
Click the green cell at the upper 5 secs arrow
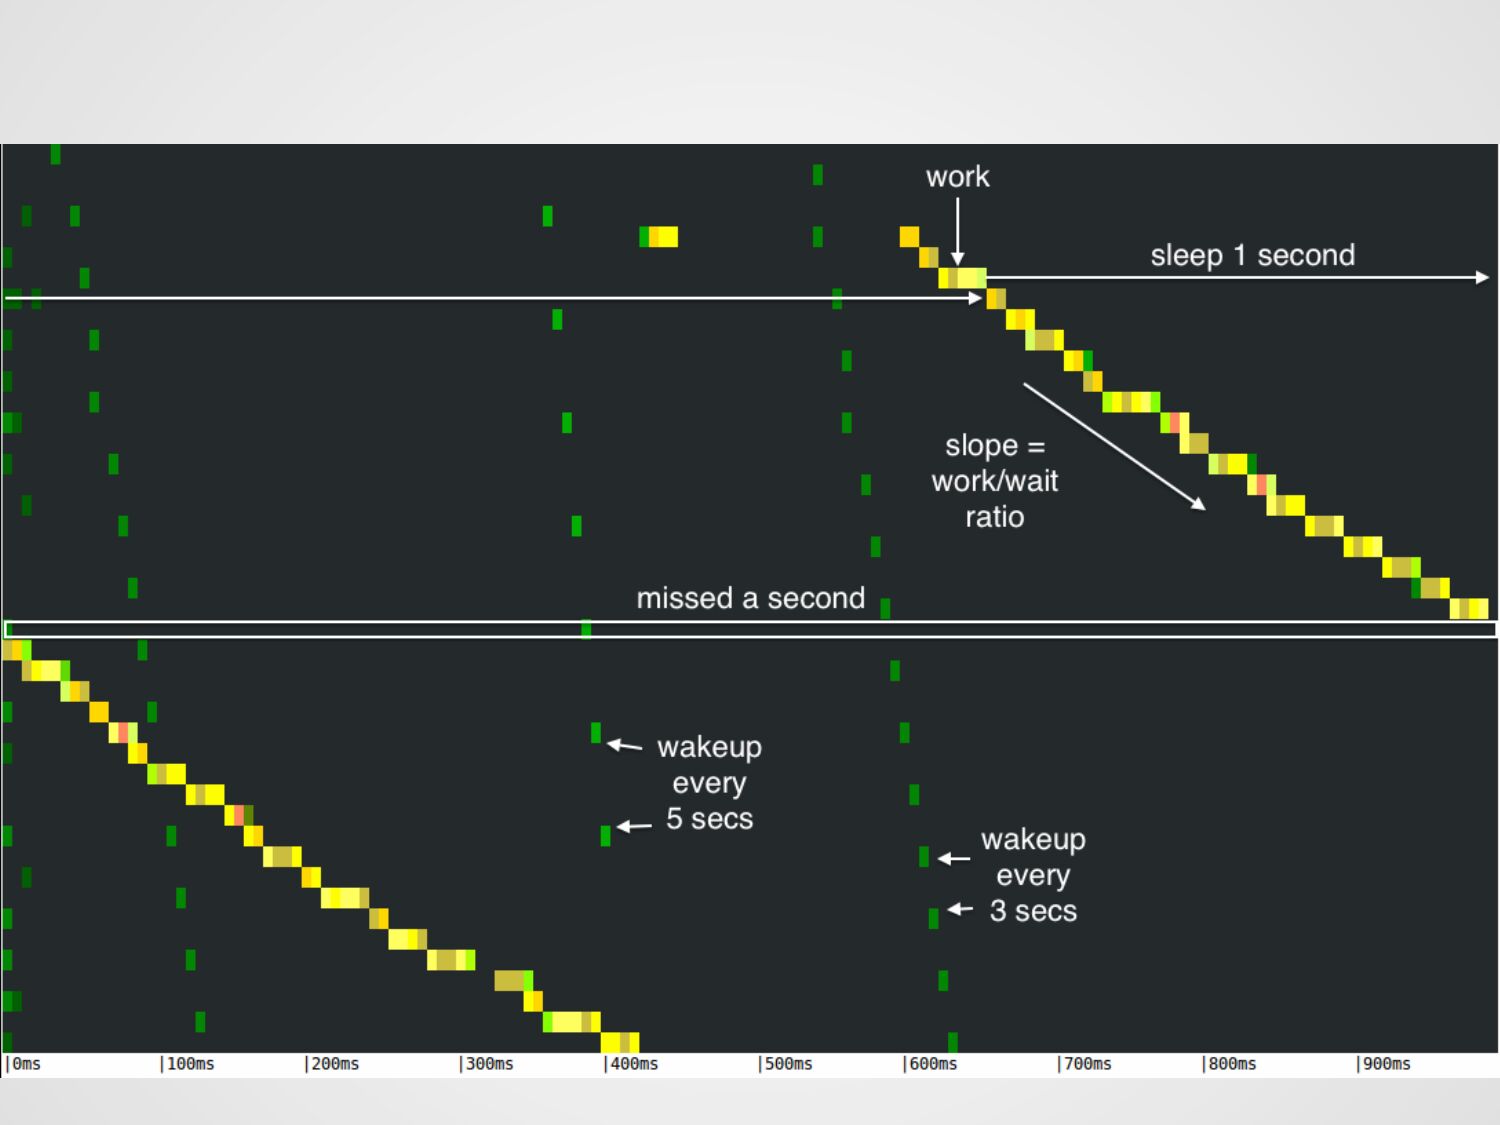[596, 733]
